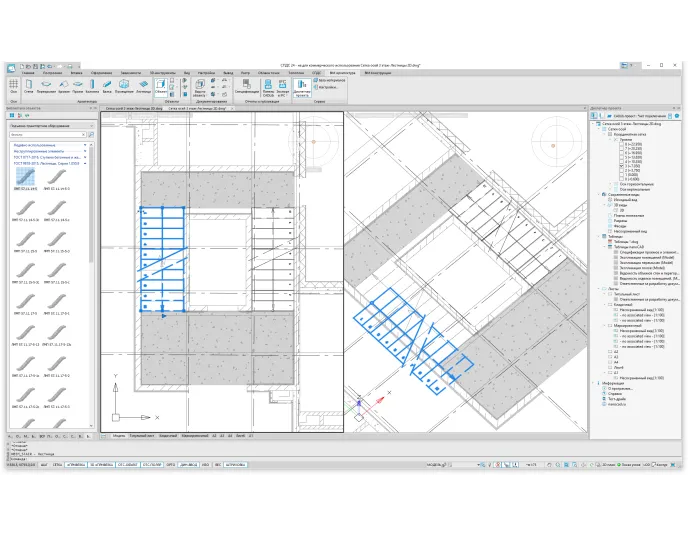Click Настройки button in the Справка group
The image size is (688, 537).
point(327,86)
